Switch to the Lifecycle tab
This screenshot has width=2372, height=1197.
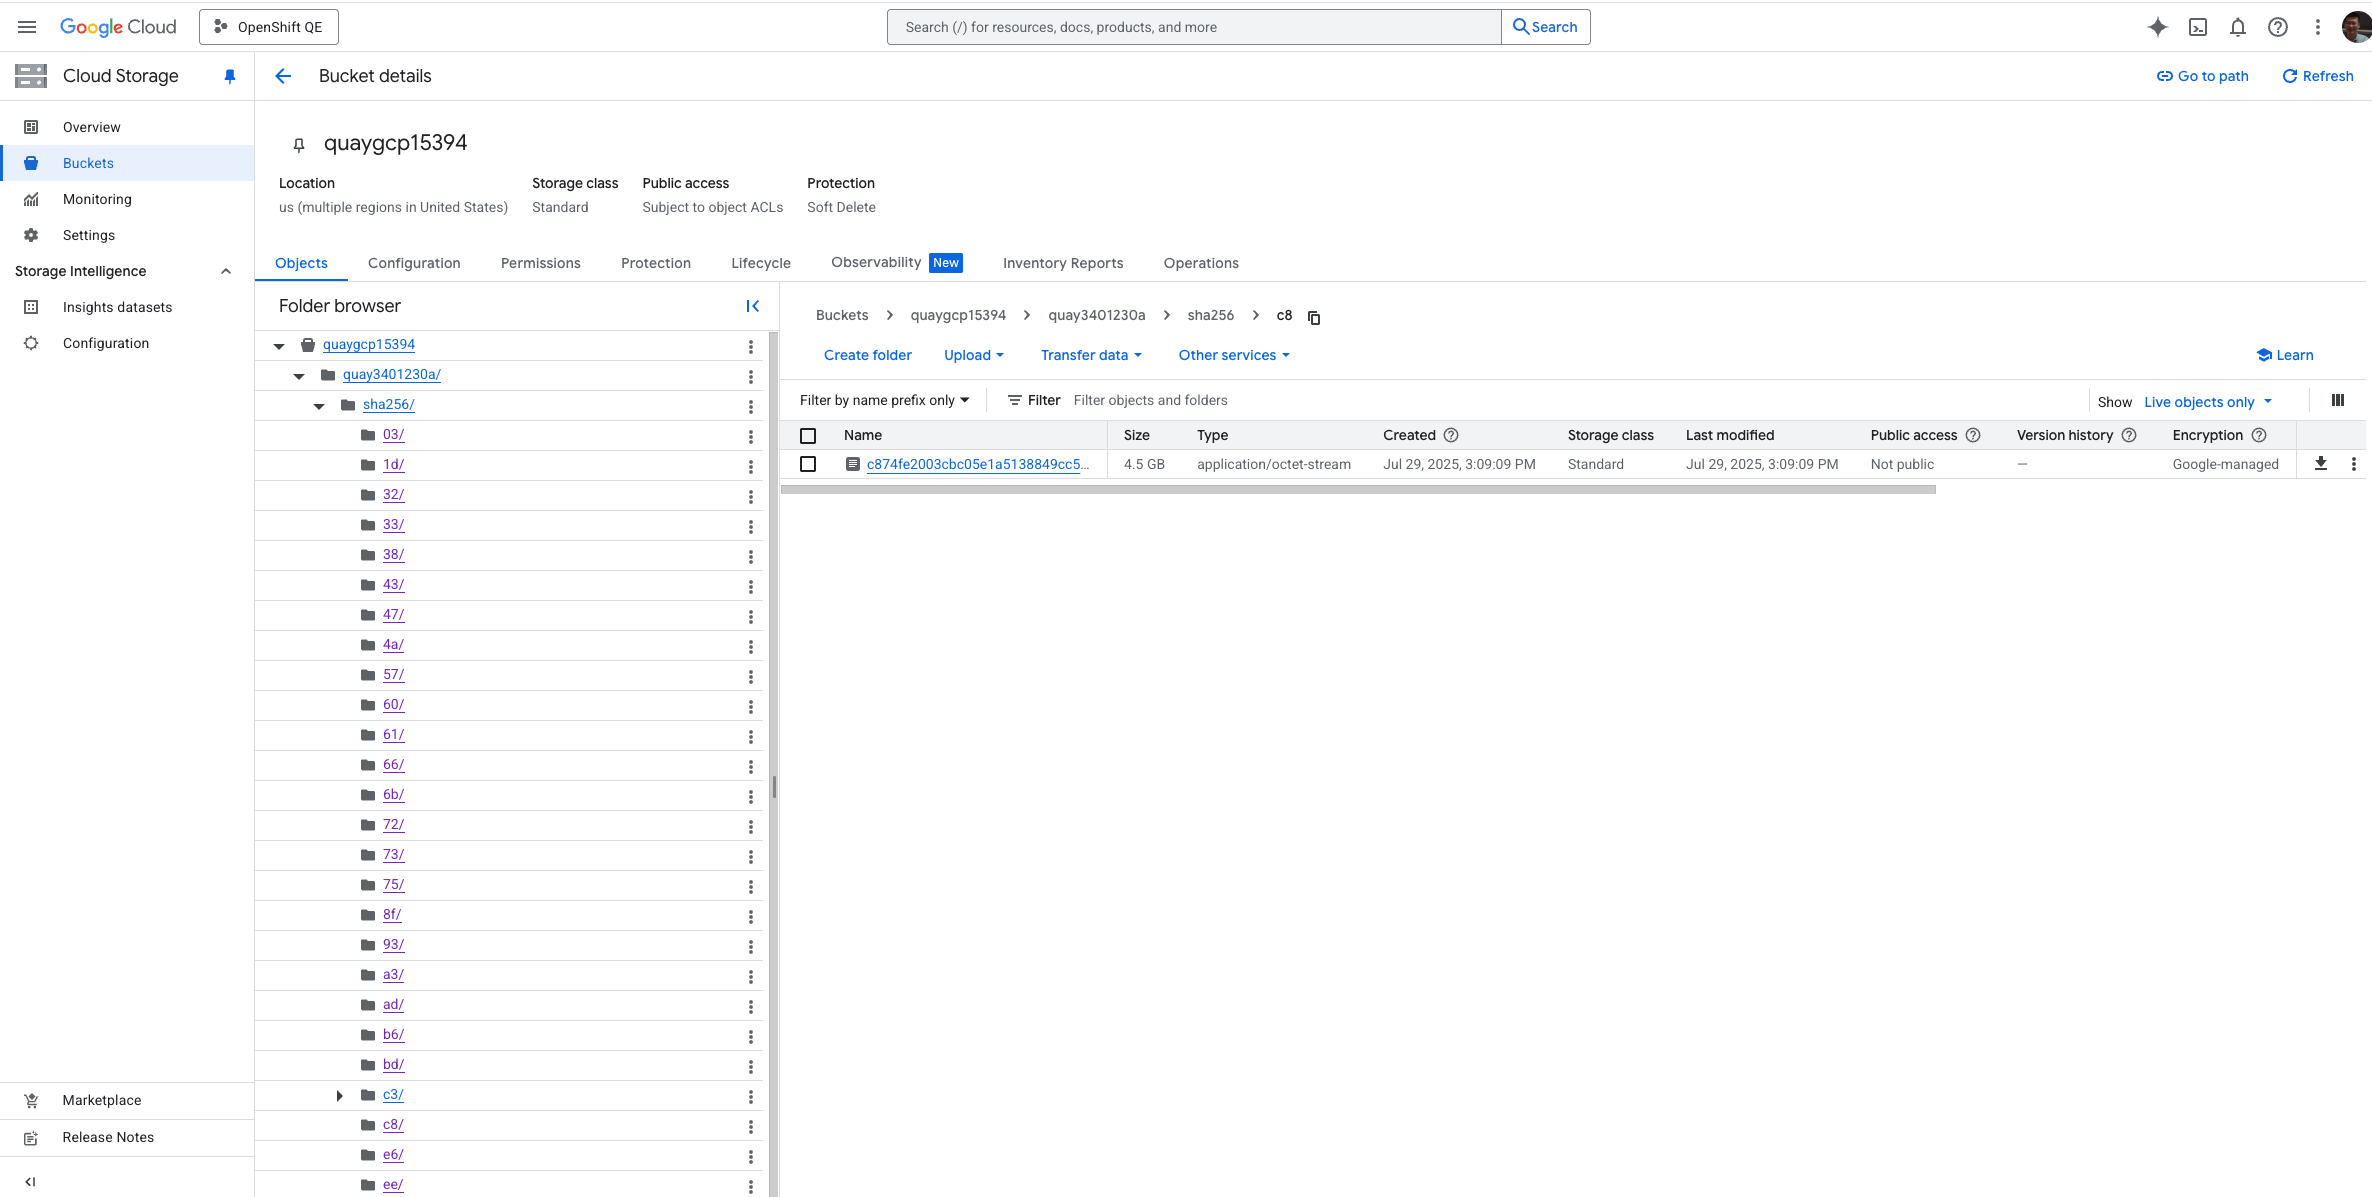[760, 263]
